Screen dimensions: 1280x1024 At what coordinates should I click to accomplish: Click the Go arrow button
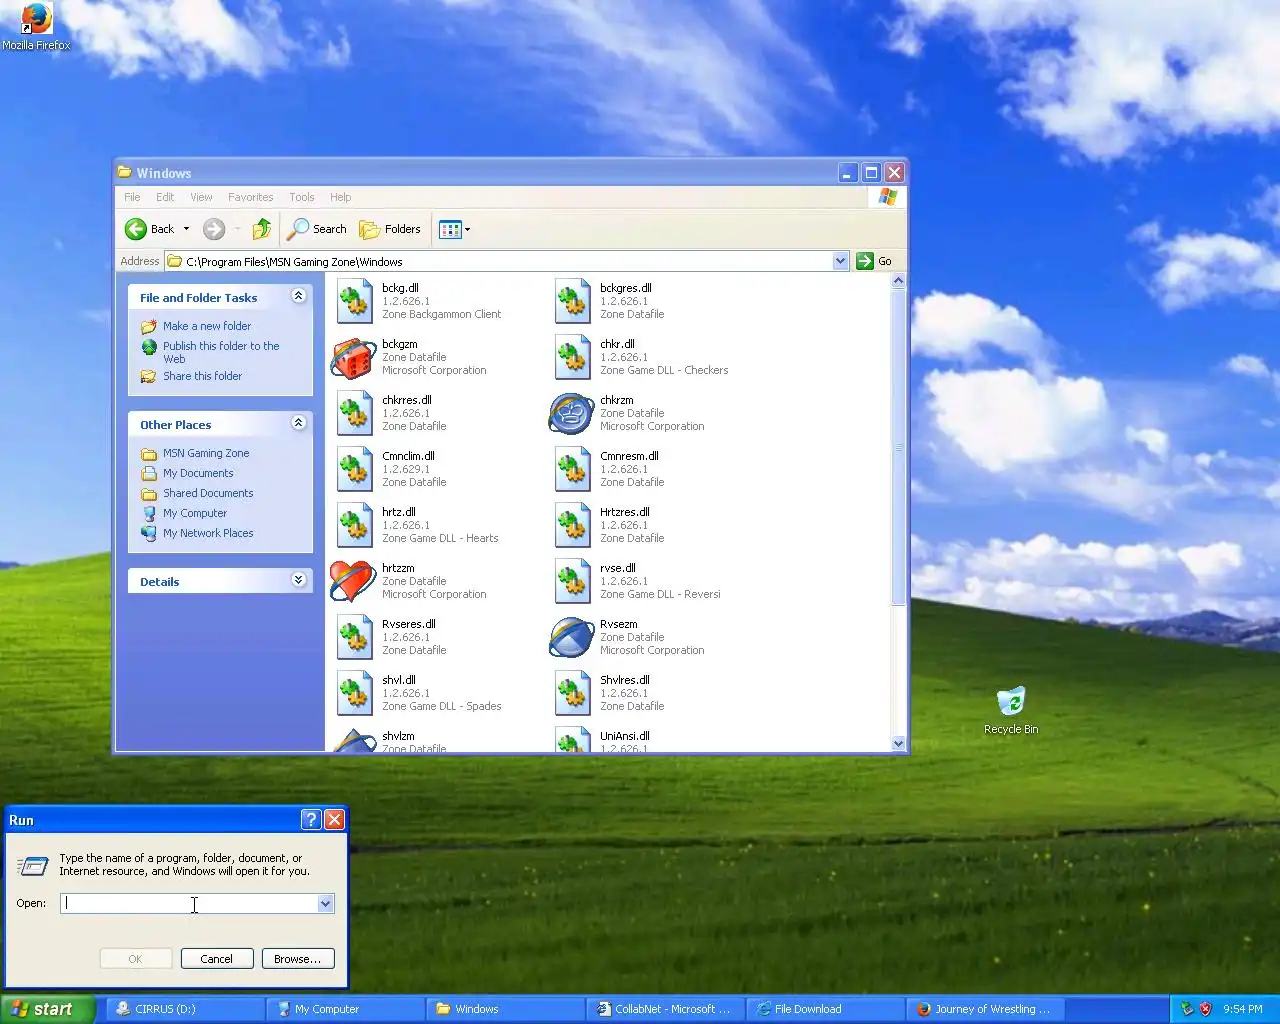(x=865, y=261)
